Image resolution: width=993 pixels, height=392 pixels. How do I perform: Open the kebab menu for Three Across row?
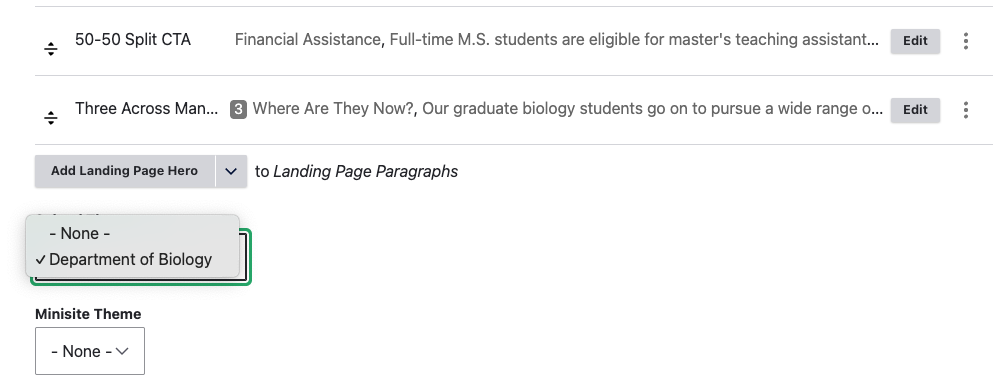coord(965,110)
